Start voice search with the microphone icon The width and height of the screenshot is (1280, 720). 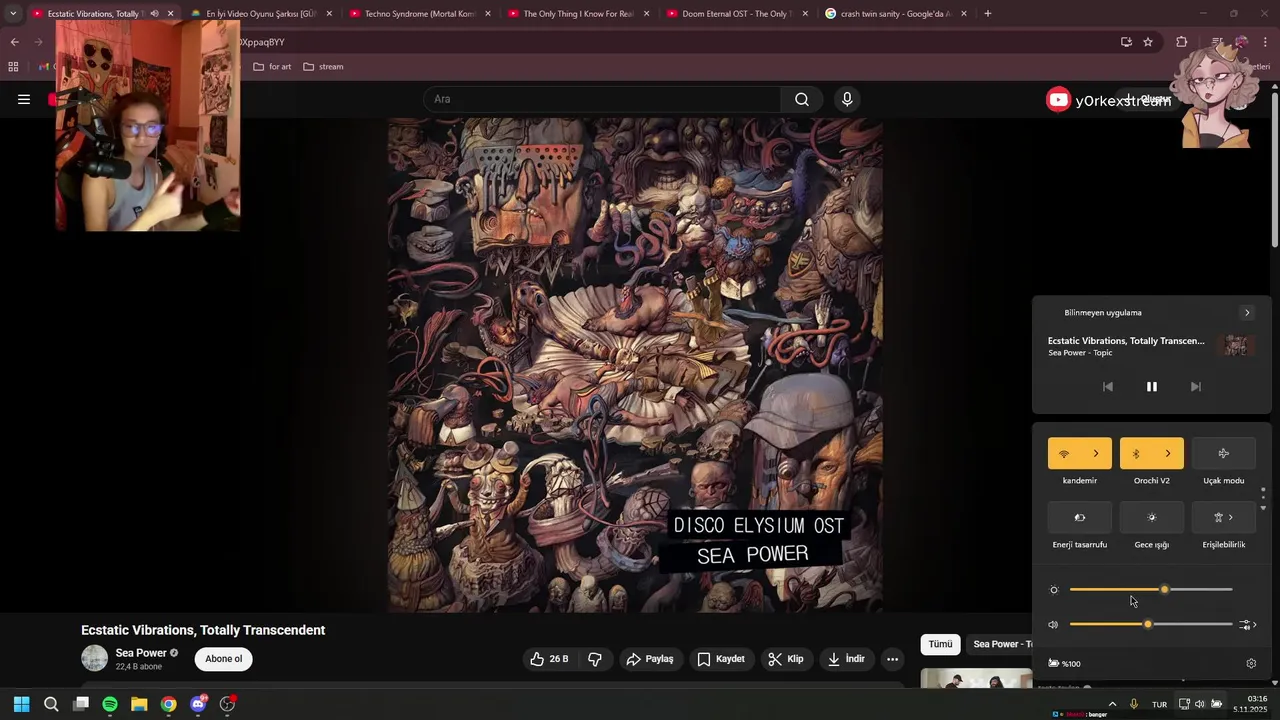pyautogui.click(x=847, y=99)
